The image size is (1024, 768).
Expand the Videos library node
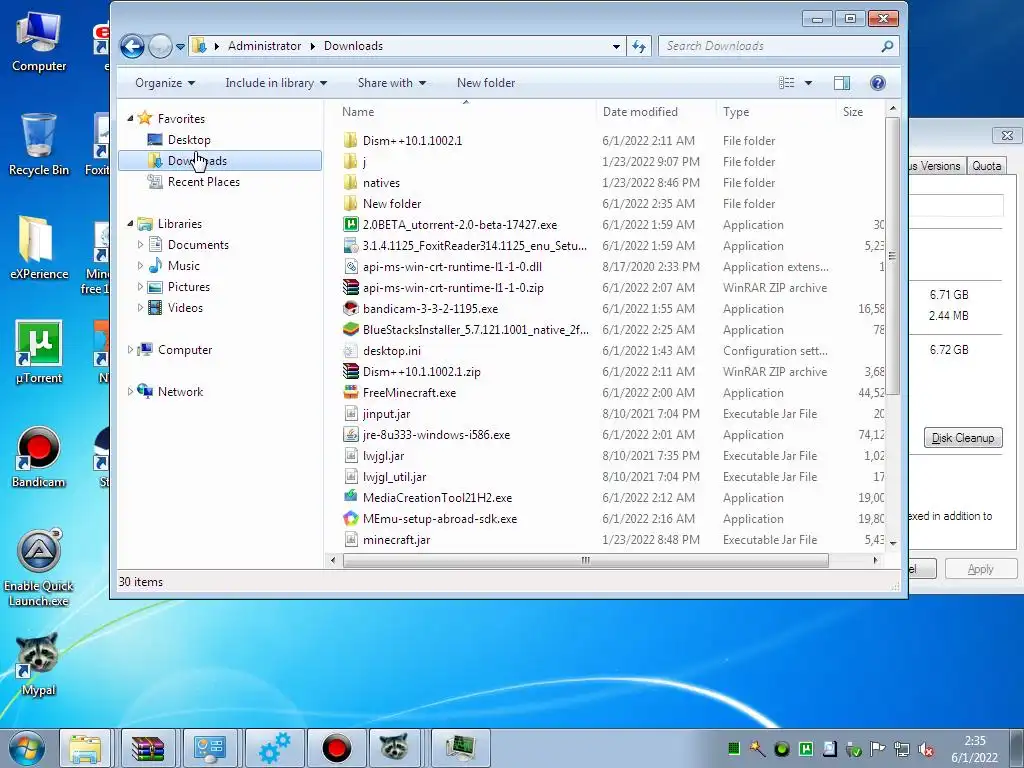coord(140,308)
